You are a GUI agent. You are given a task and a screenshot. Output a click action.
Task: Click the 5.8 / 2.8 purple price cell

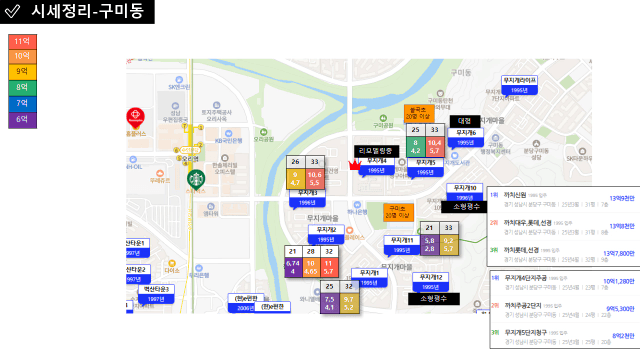point(429,244)
